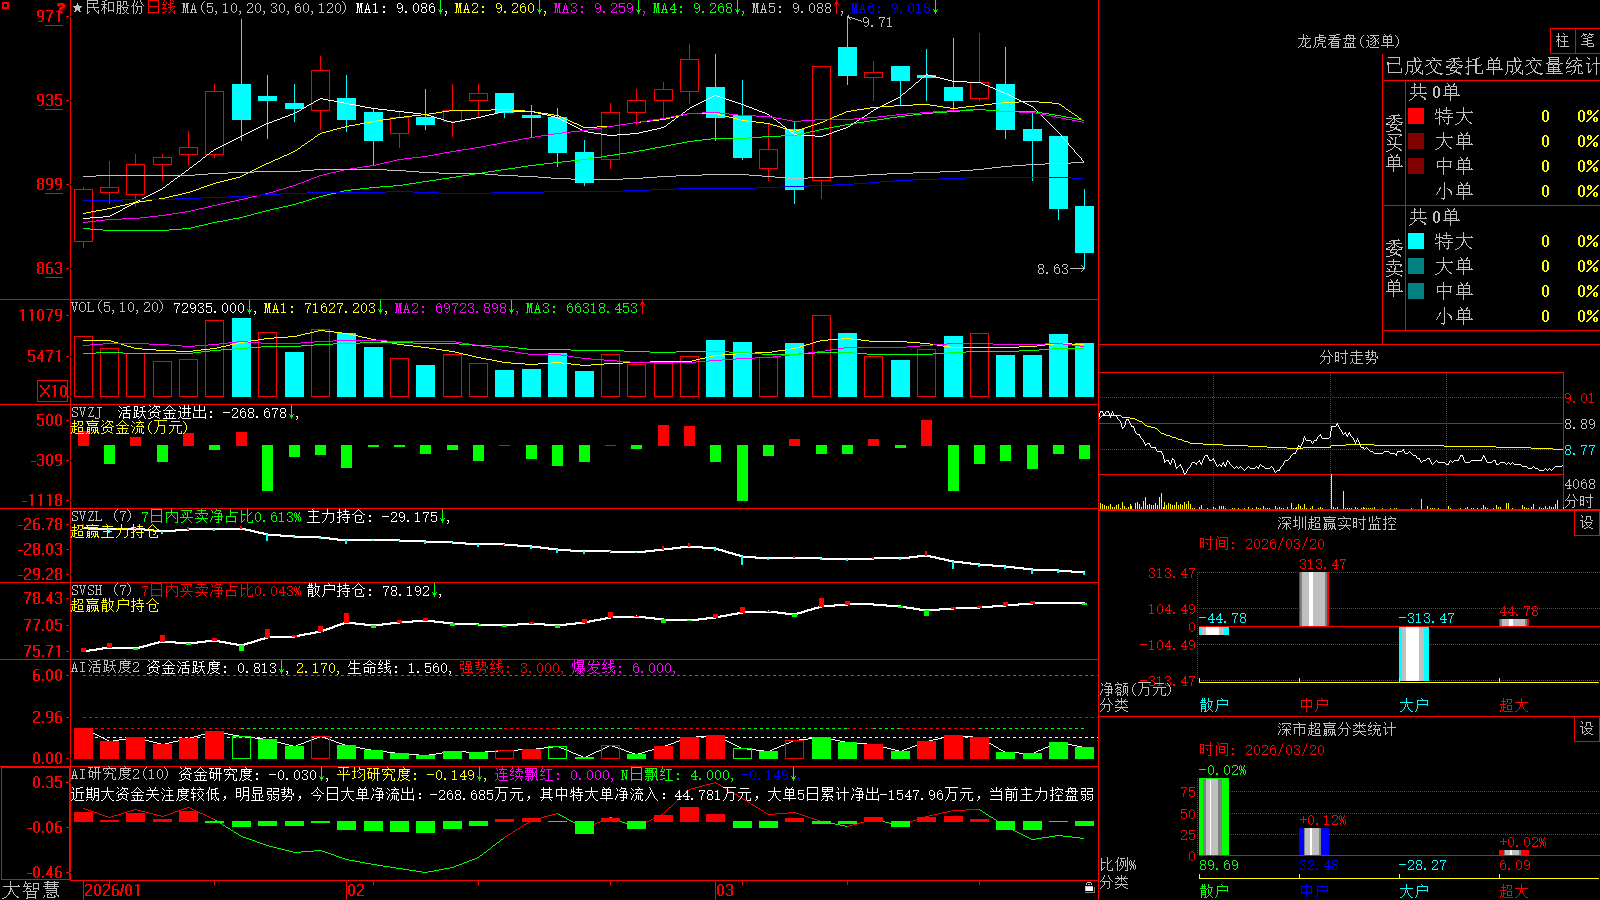Click the 平均研究度 yellow label
Image resolution: width=1600 pixels, height=900 pixels.
[x=375, y=774]
